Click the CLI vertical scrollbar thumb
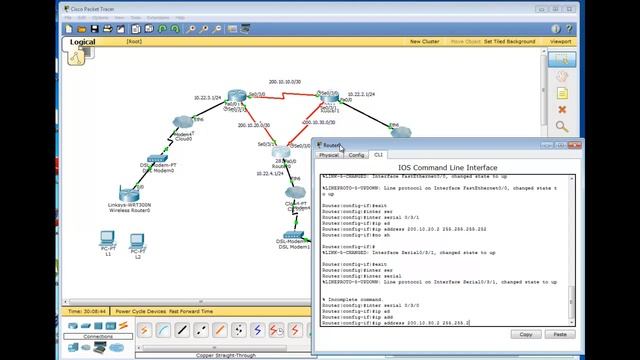Screen dimensions: 640x360 point(571,301)
